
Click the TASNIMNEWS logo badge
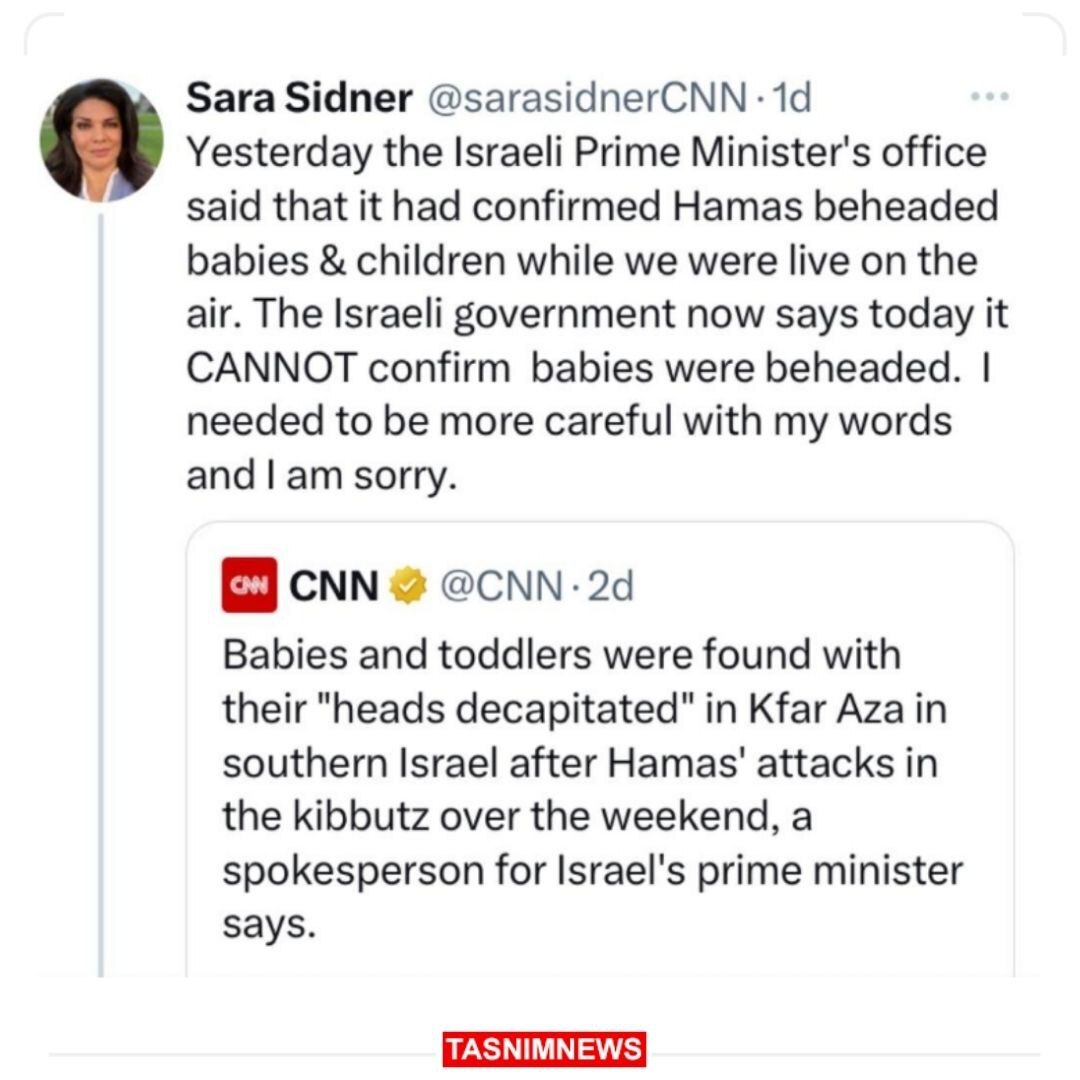pyautogui.click(x=545, y=1049)
